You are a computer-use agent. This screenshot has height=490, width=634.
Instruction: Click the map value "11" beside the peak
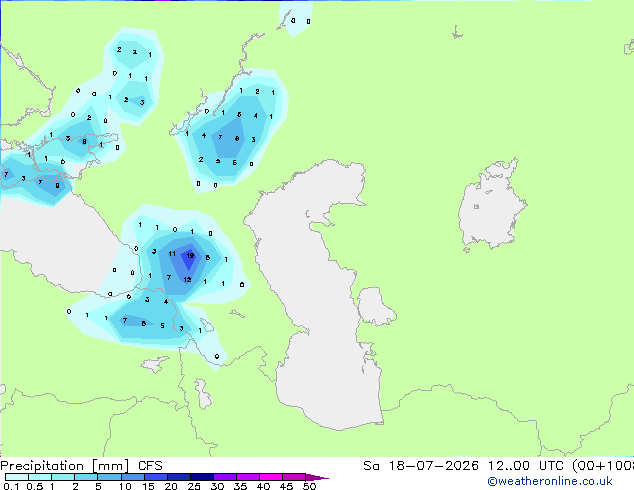[172, 253]
